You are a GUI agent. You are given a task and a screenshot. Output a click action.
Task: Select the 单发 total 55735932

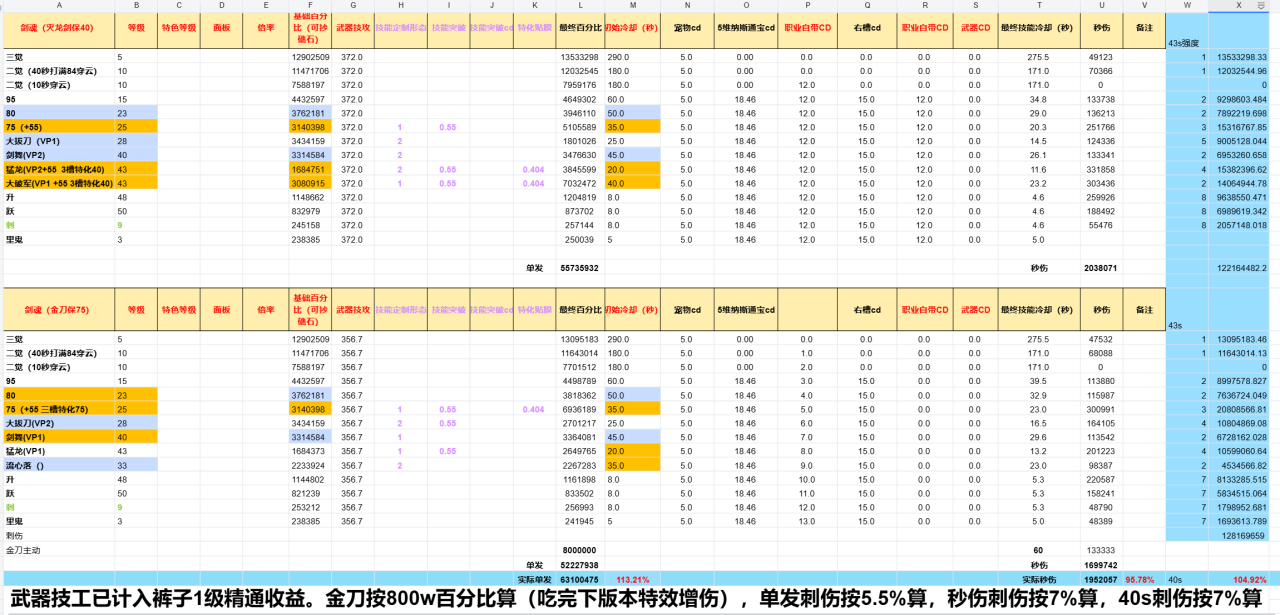[579, 268]
